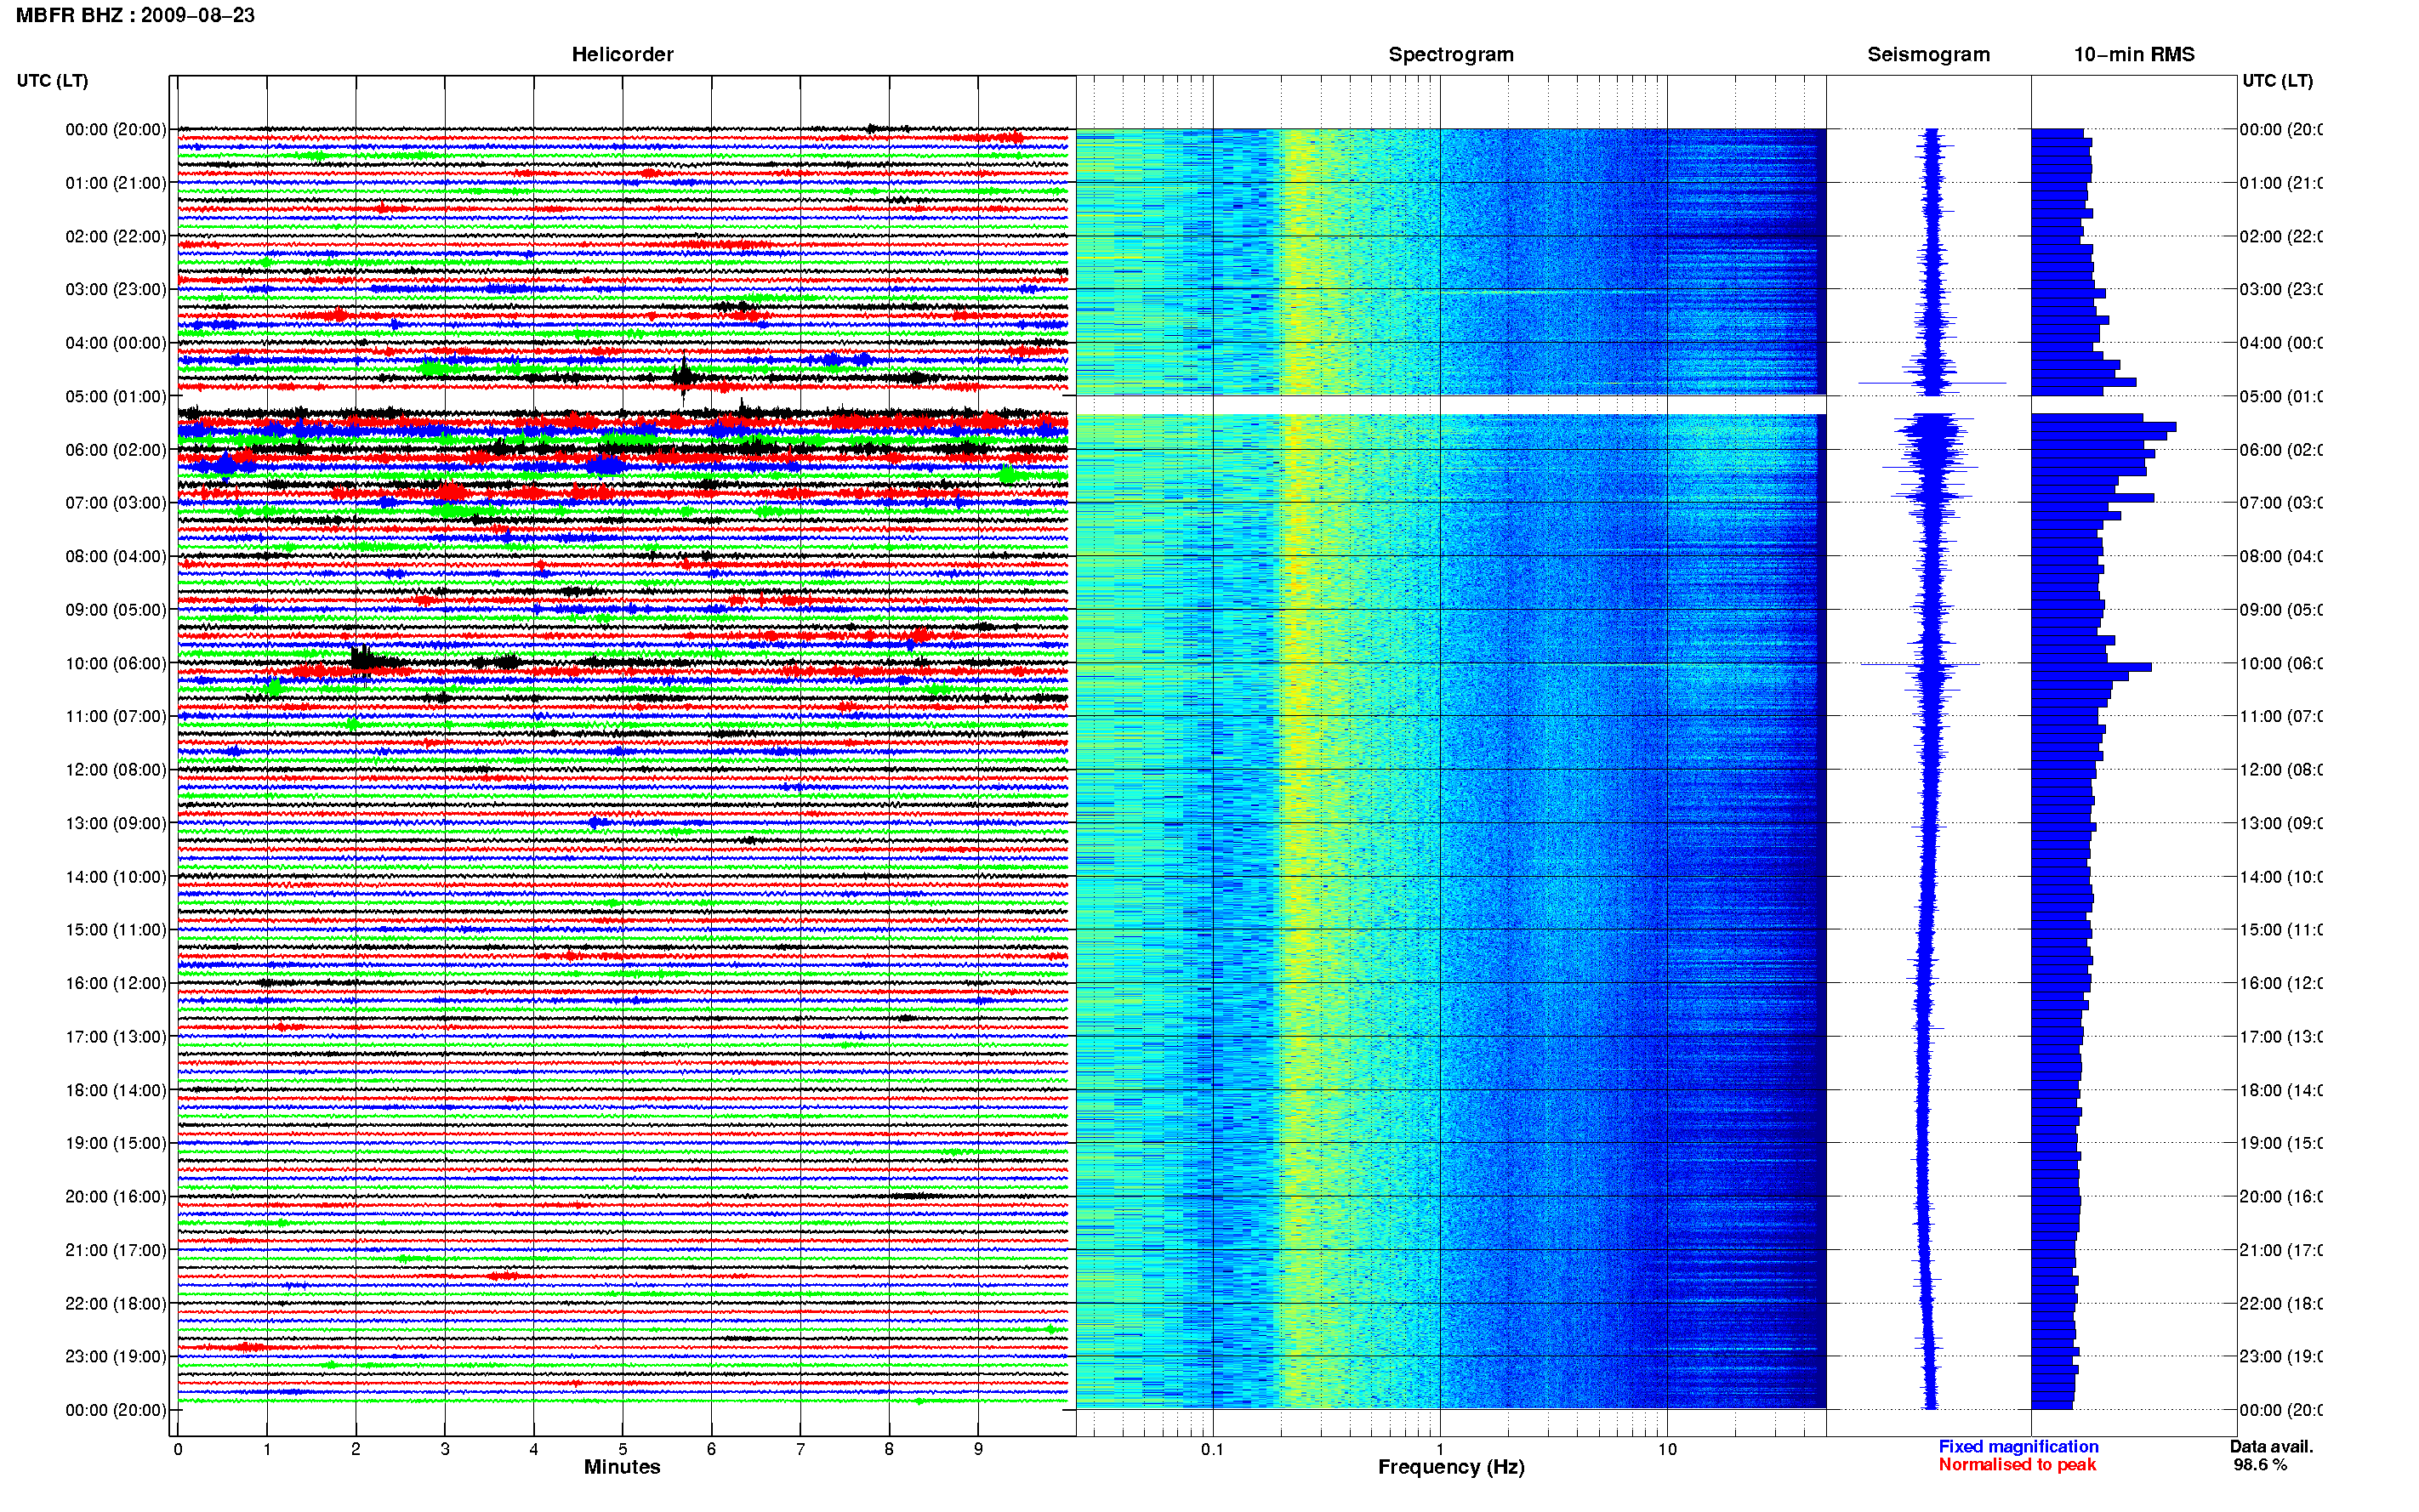This screenshot has height=1512, width=2419.
Task: Click left time label '09:00 (05:00)'
Action: tap(116, 609)
